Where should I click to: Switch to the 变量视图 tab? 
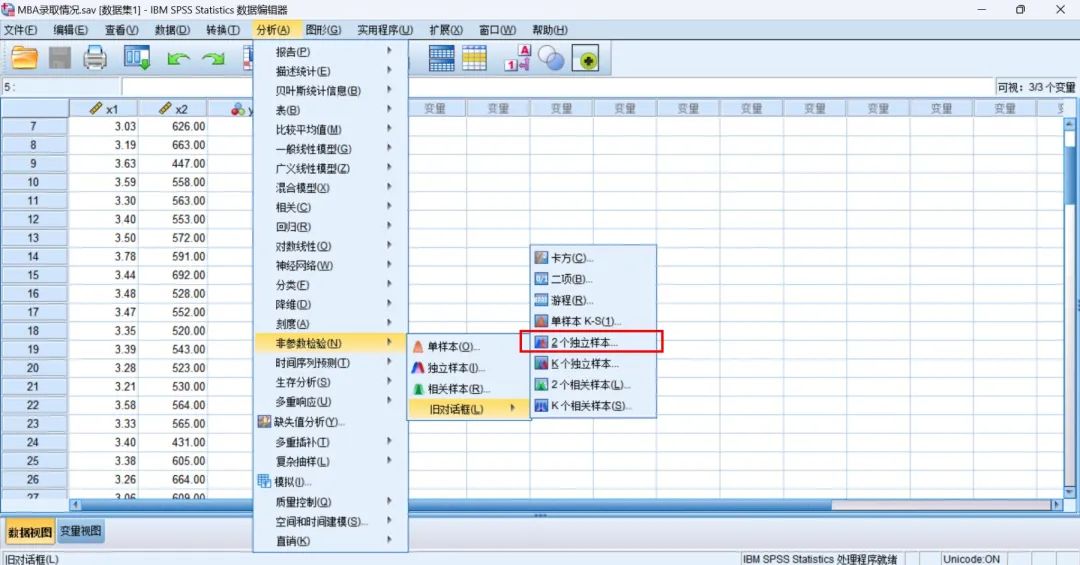point(81,531)
